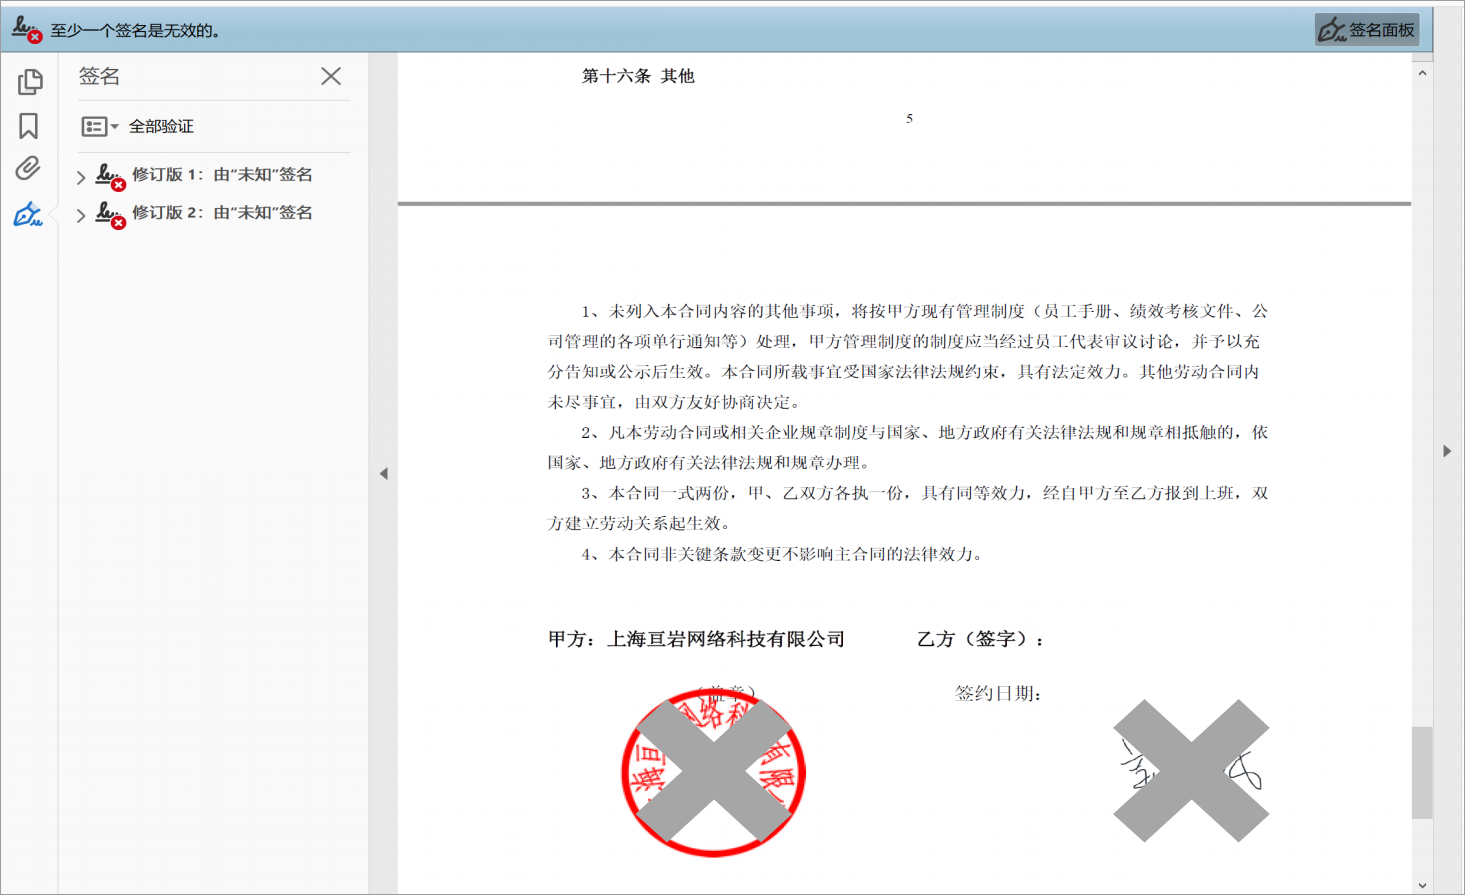The image size is (1465, 895).
Task: Select the 修订版 2: 由"未知"签名 row
Action: pos(222,212)
